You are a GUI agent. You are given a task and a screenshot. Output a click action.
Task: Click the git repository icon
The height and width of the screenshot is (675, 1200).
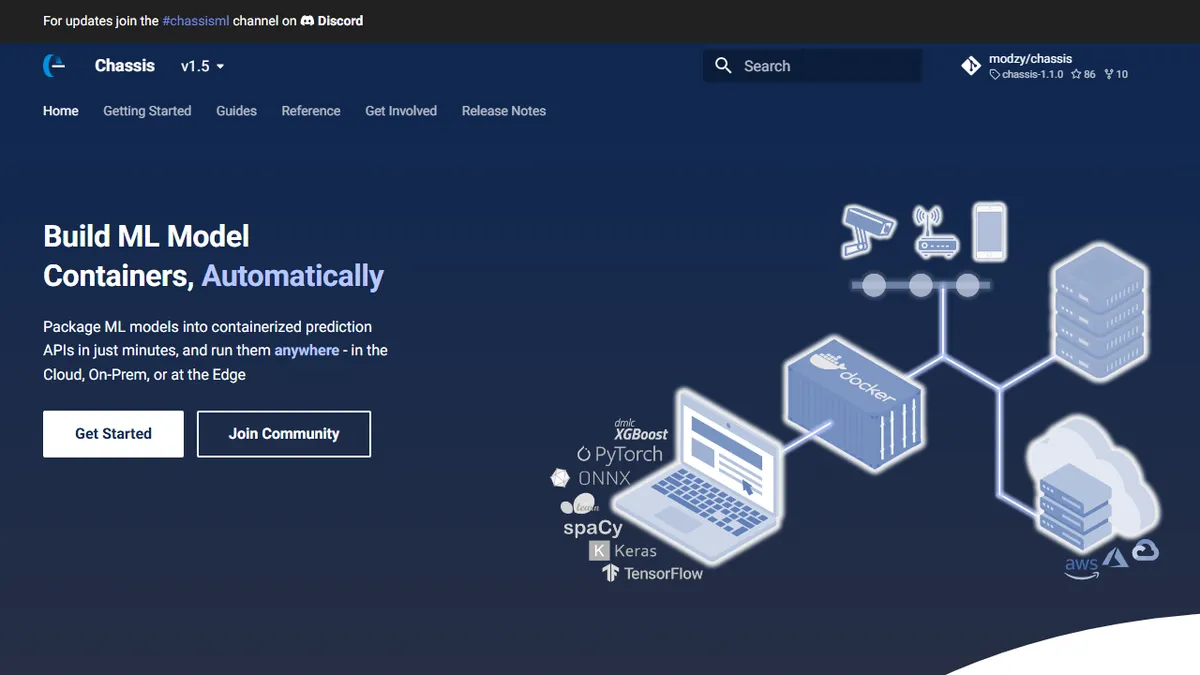pos(971,66)
